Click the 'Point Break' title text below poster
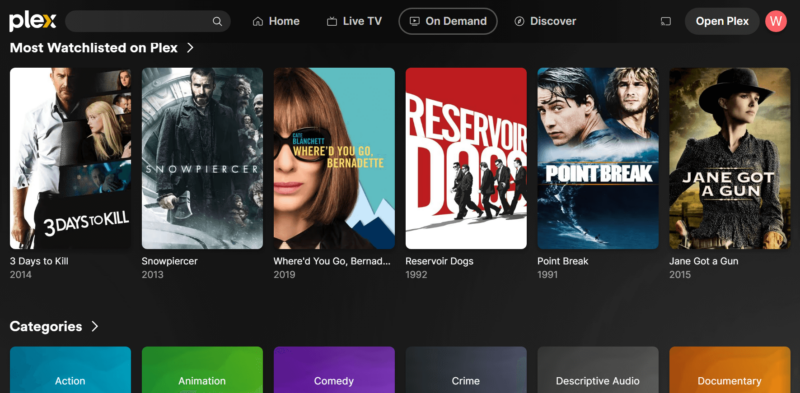800x393 pixels. coord(563,261)
